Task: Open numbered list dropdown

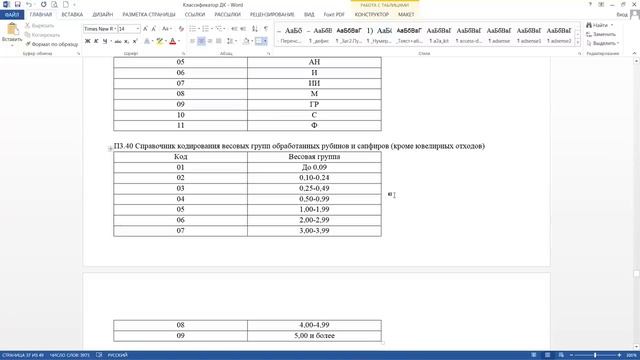Action: (212, 29)
